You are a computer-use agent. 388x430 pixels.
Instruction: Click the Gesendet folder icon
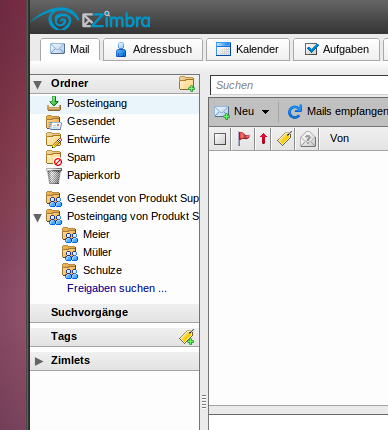click(x=54, y=122)
